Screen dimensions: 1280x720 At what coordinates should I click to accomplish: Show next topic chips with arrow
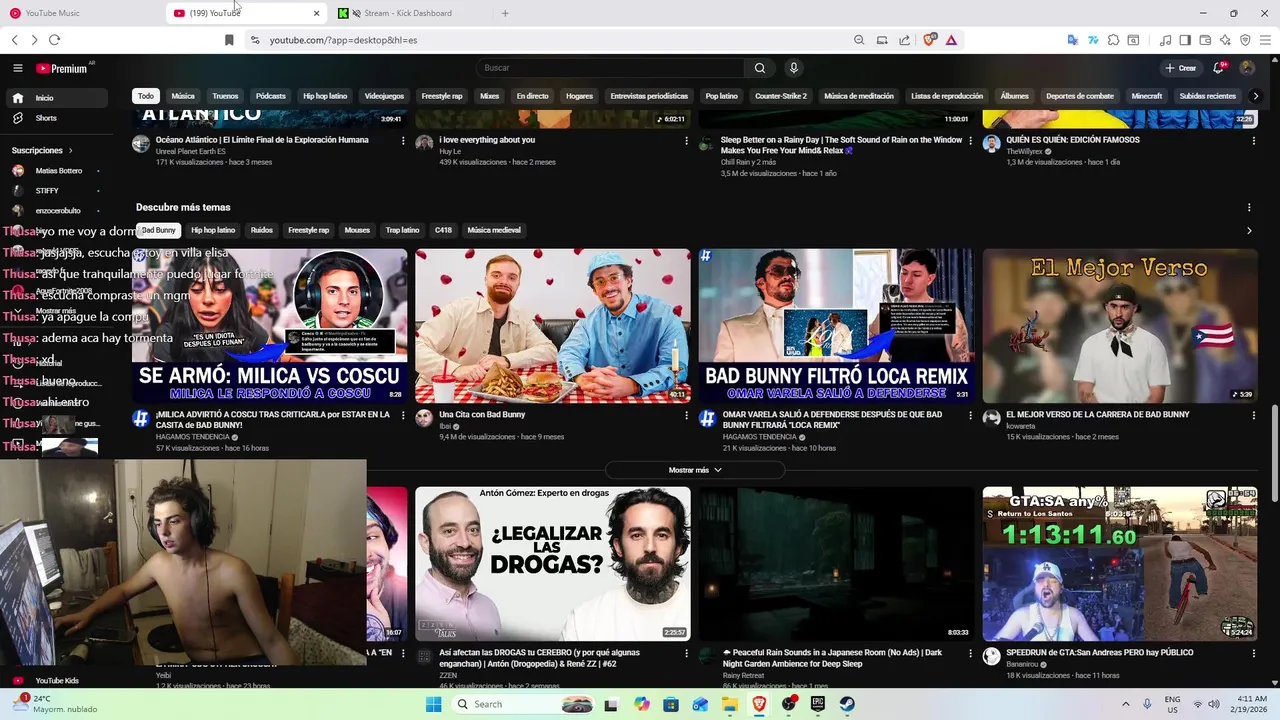coord(1249,230)
